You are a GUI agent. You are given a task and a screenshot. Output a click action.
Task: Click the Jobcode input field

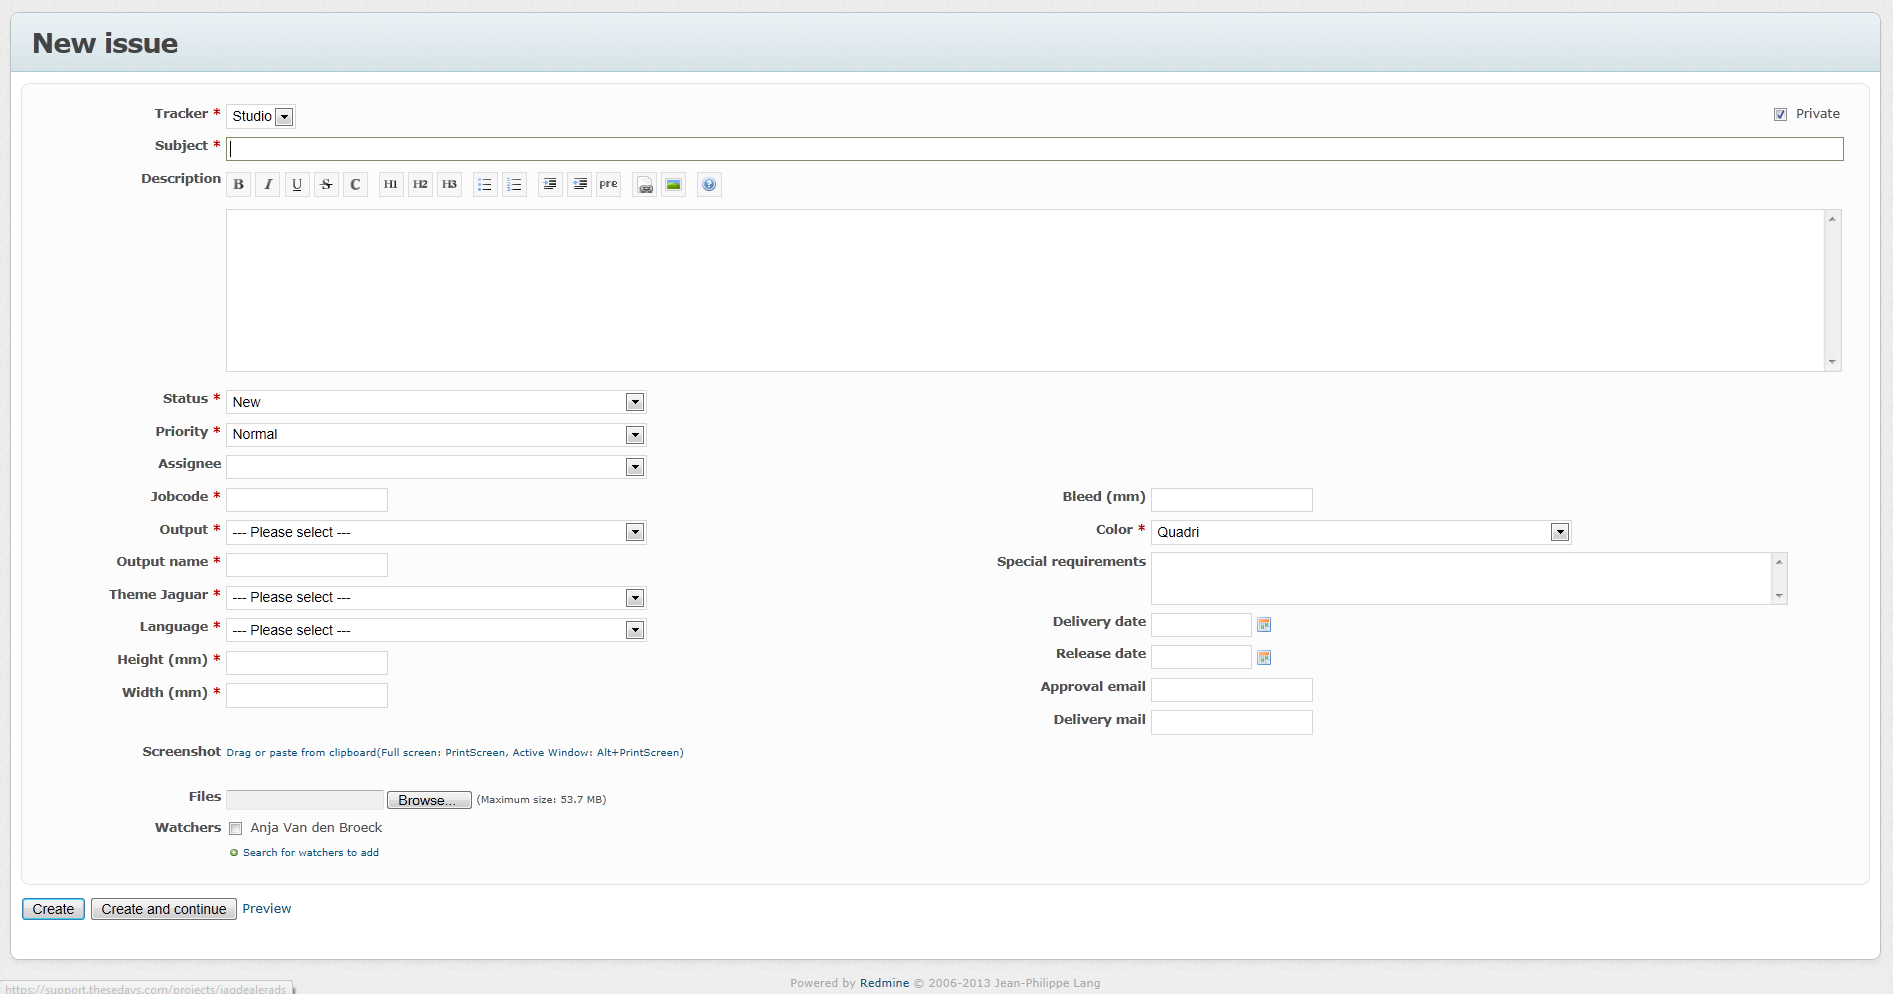[307, 500]
